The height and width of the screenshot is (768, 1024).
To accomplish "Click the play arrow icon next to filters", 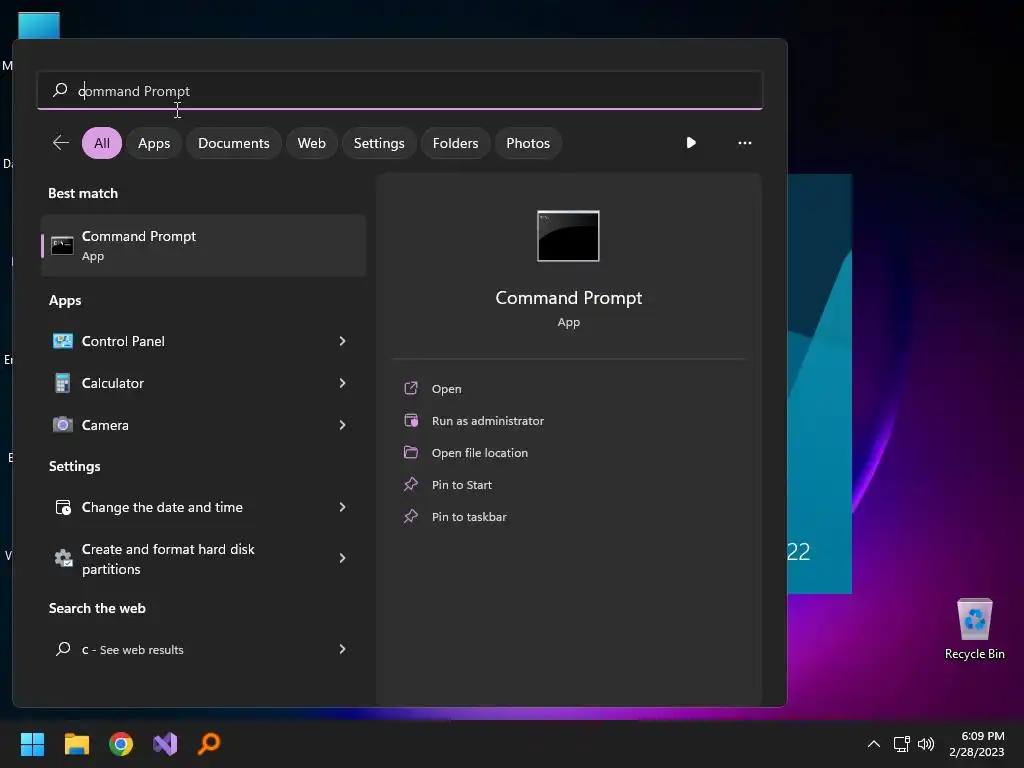I will (x=691, y=142).
